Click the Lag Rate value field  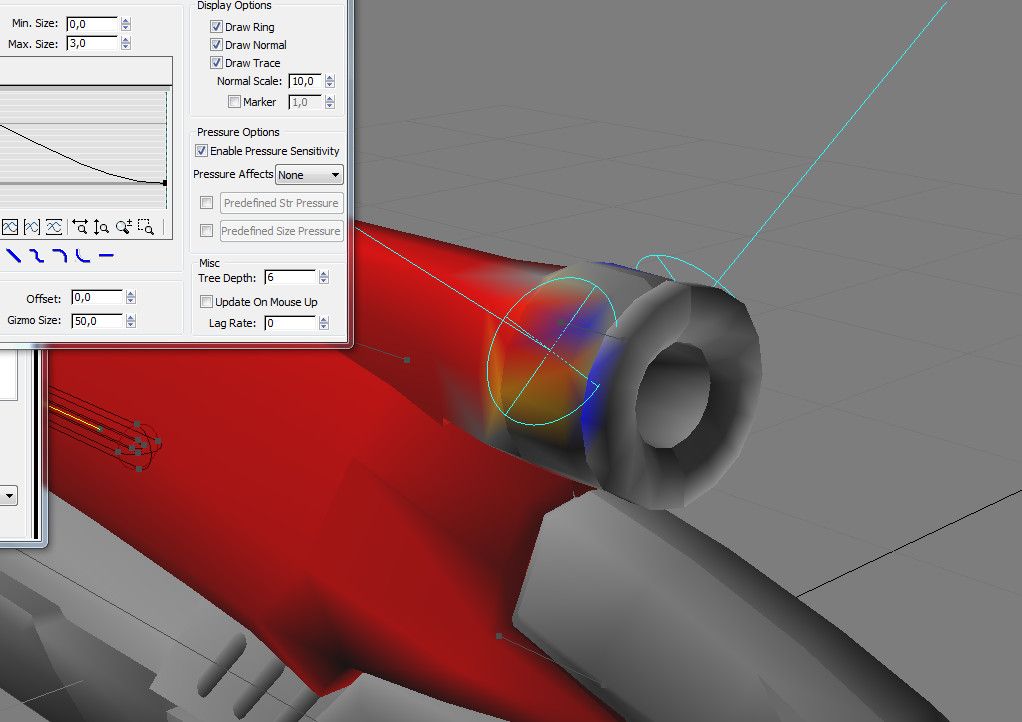[x=290, y=323]
